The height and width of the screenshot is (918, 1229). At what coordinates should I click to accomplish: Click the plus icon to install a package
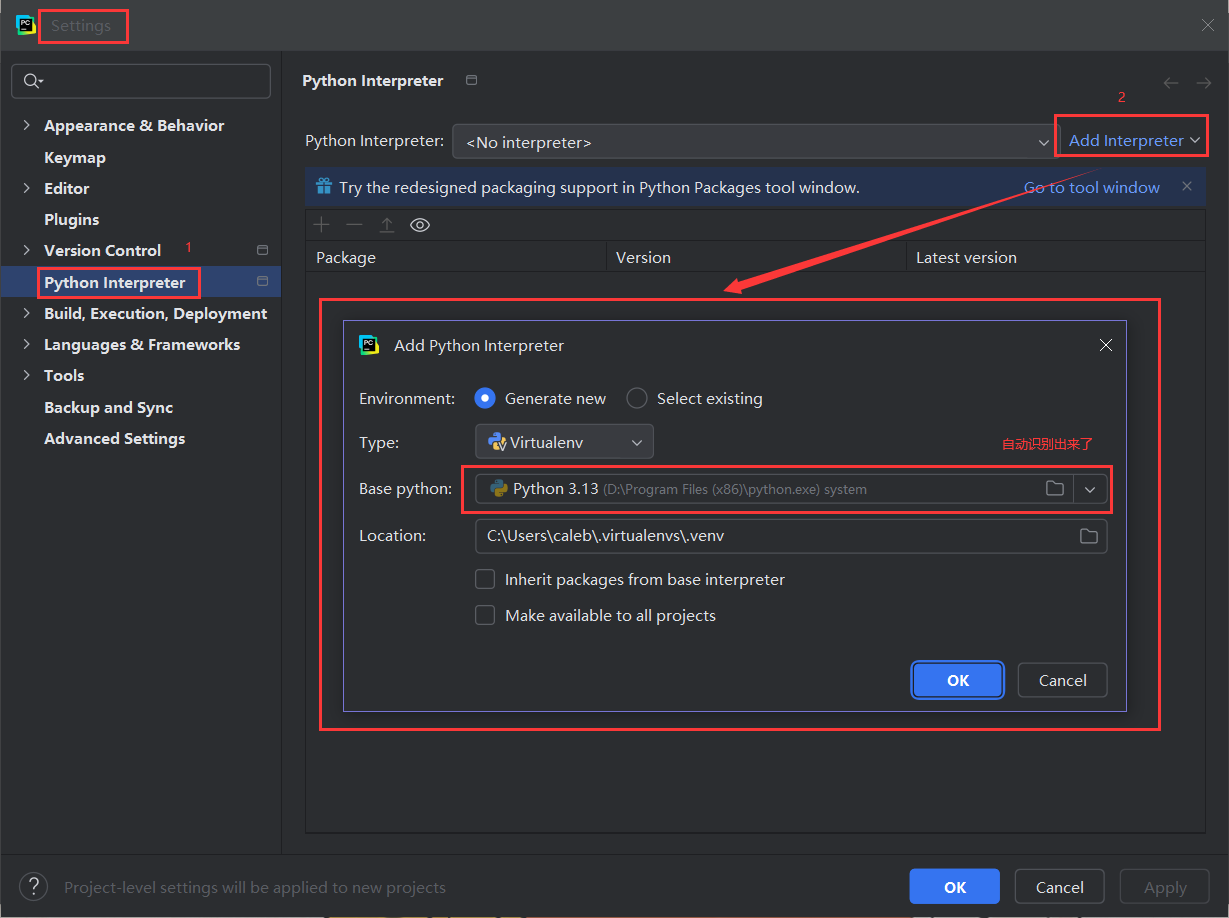click(x=322, y=225)
